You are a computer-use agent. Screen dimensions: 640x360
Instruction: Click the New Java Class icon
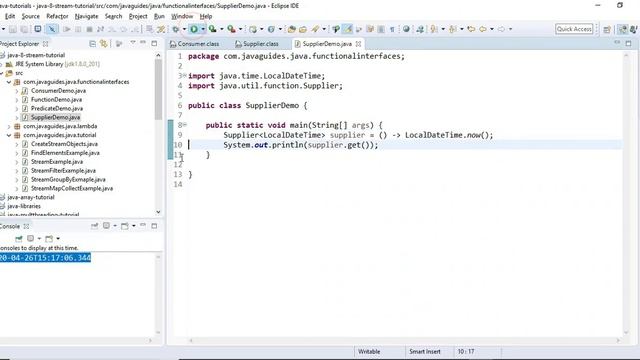[x=271, y=29]
